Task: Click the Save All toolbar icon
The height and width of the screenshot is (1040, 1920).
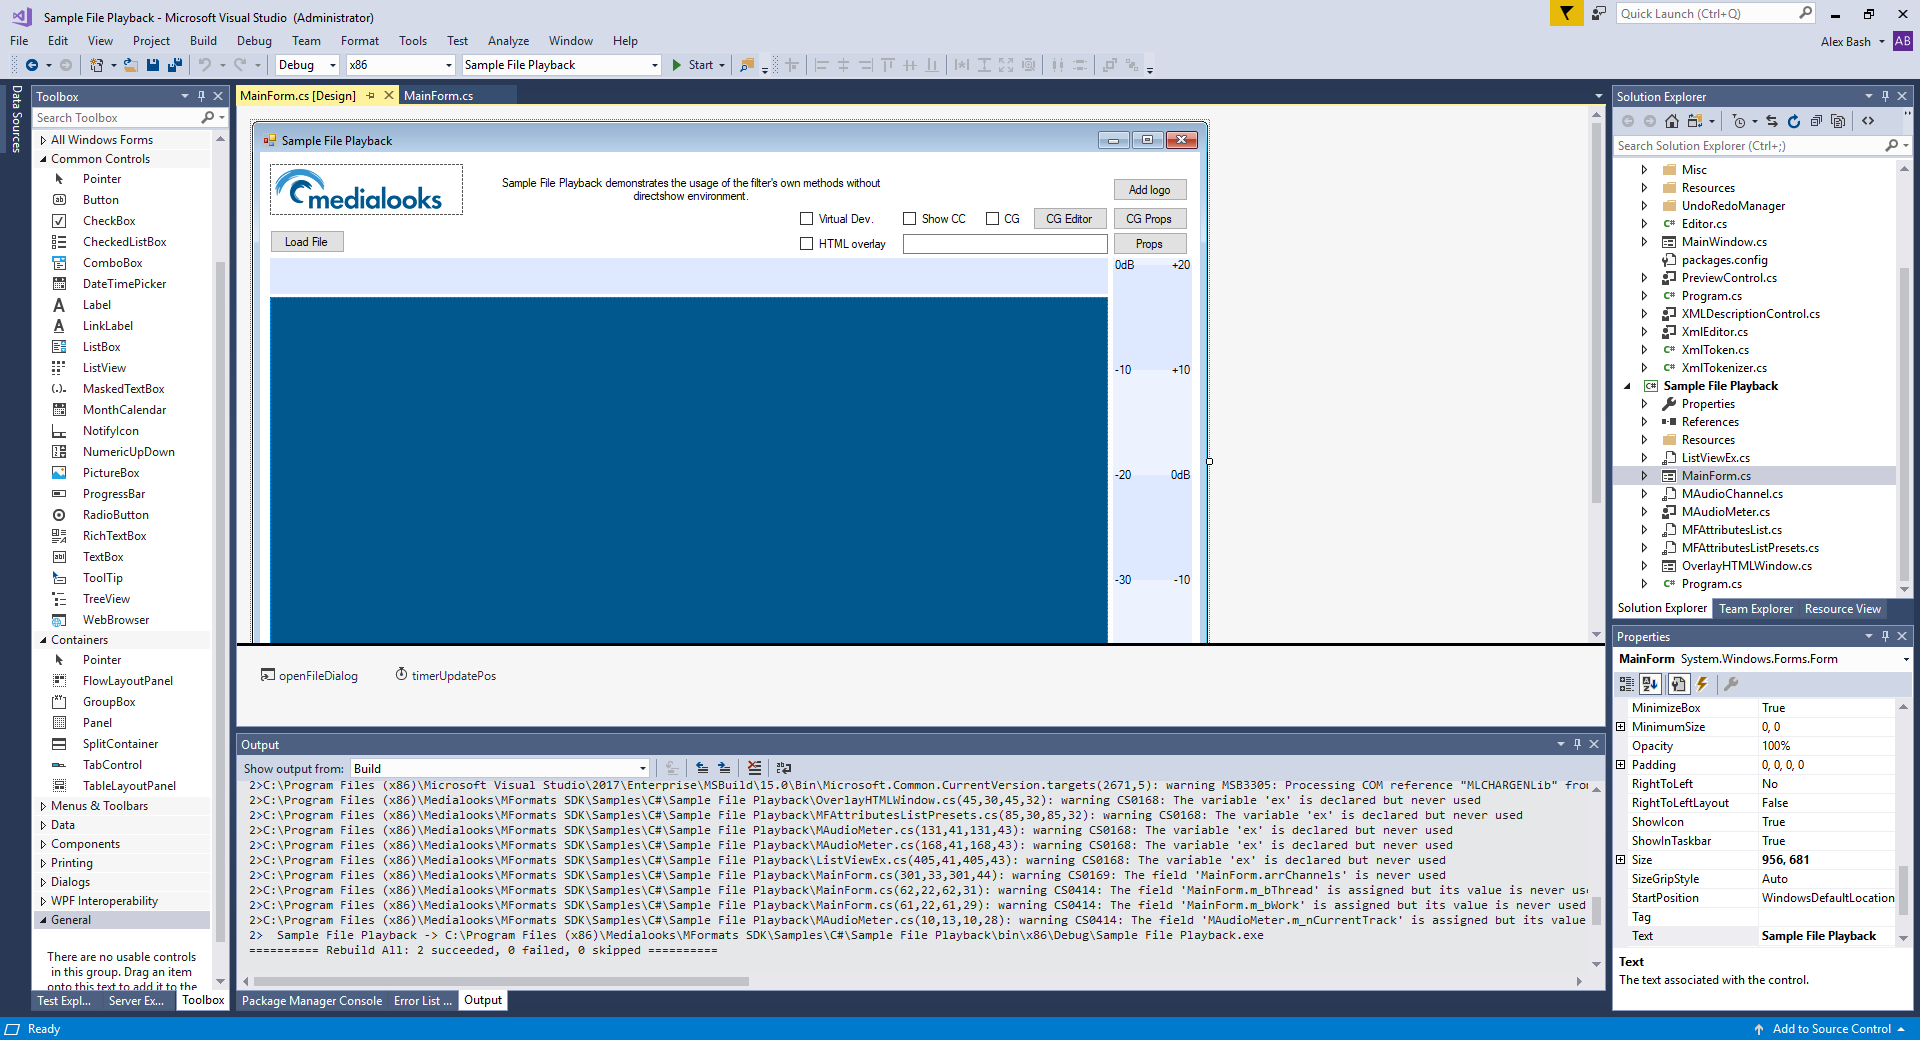Action: tap(175, 65)
